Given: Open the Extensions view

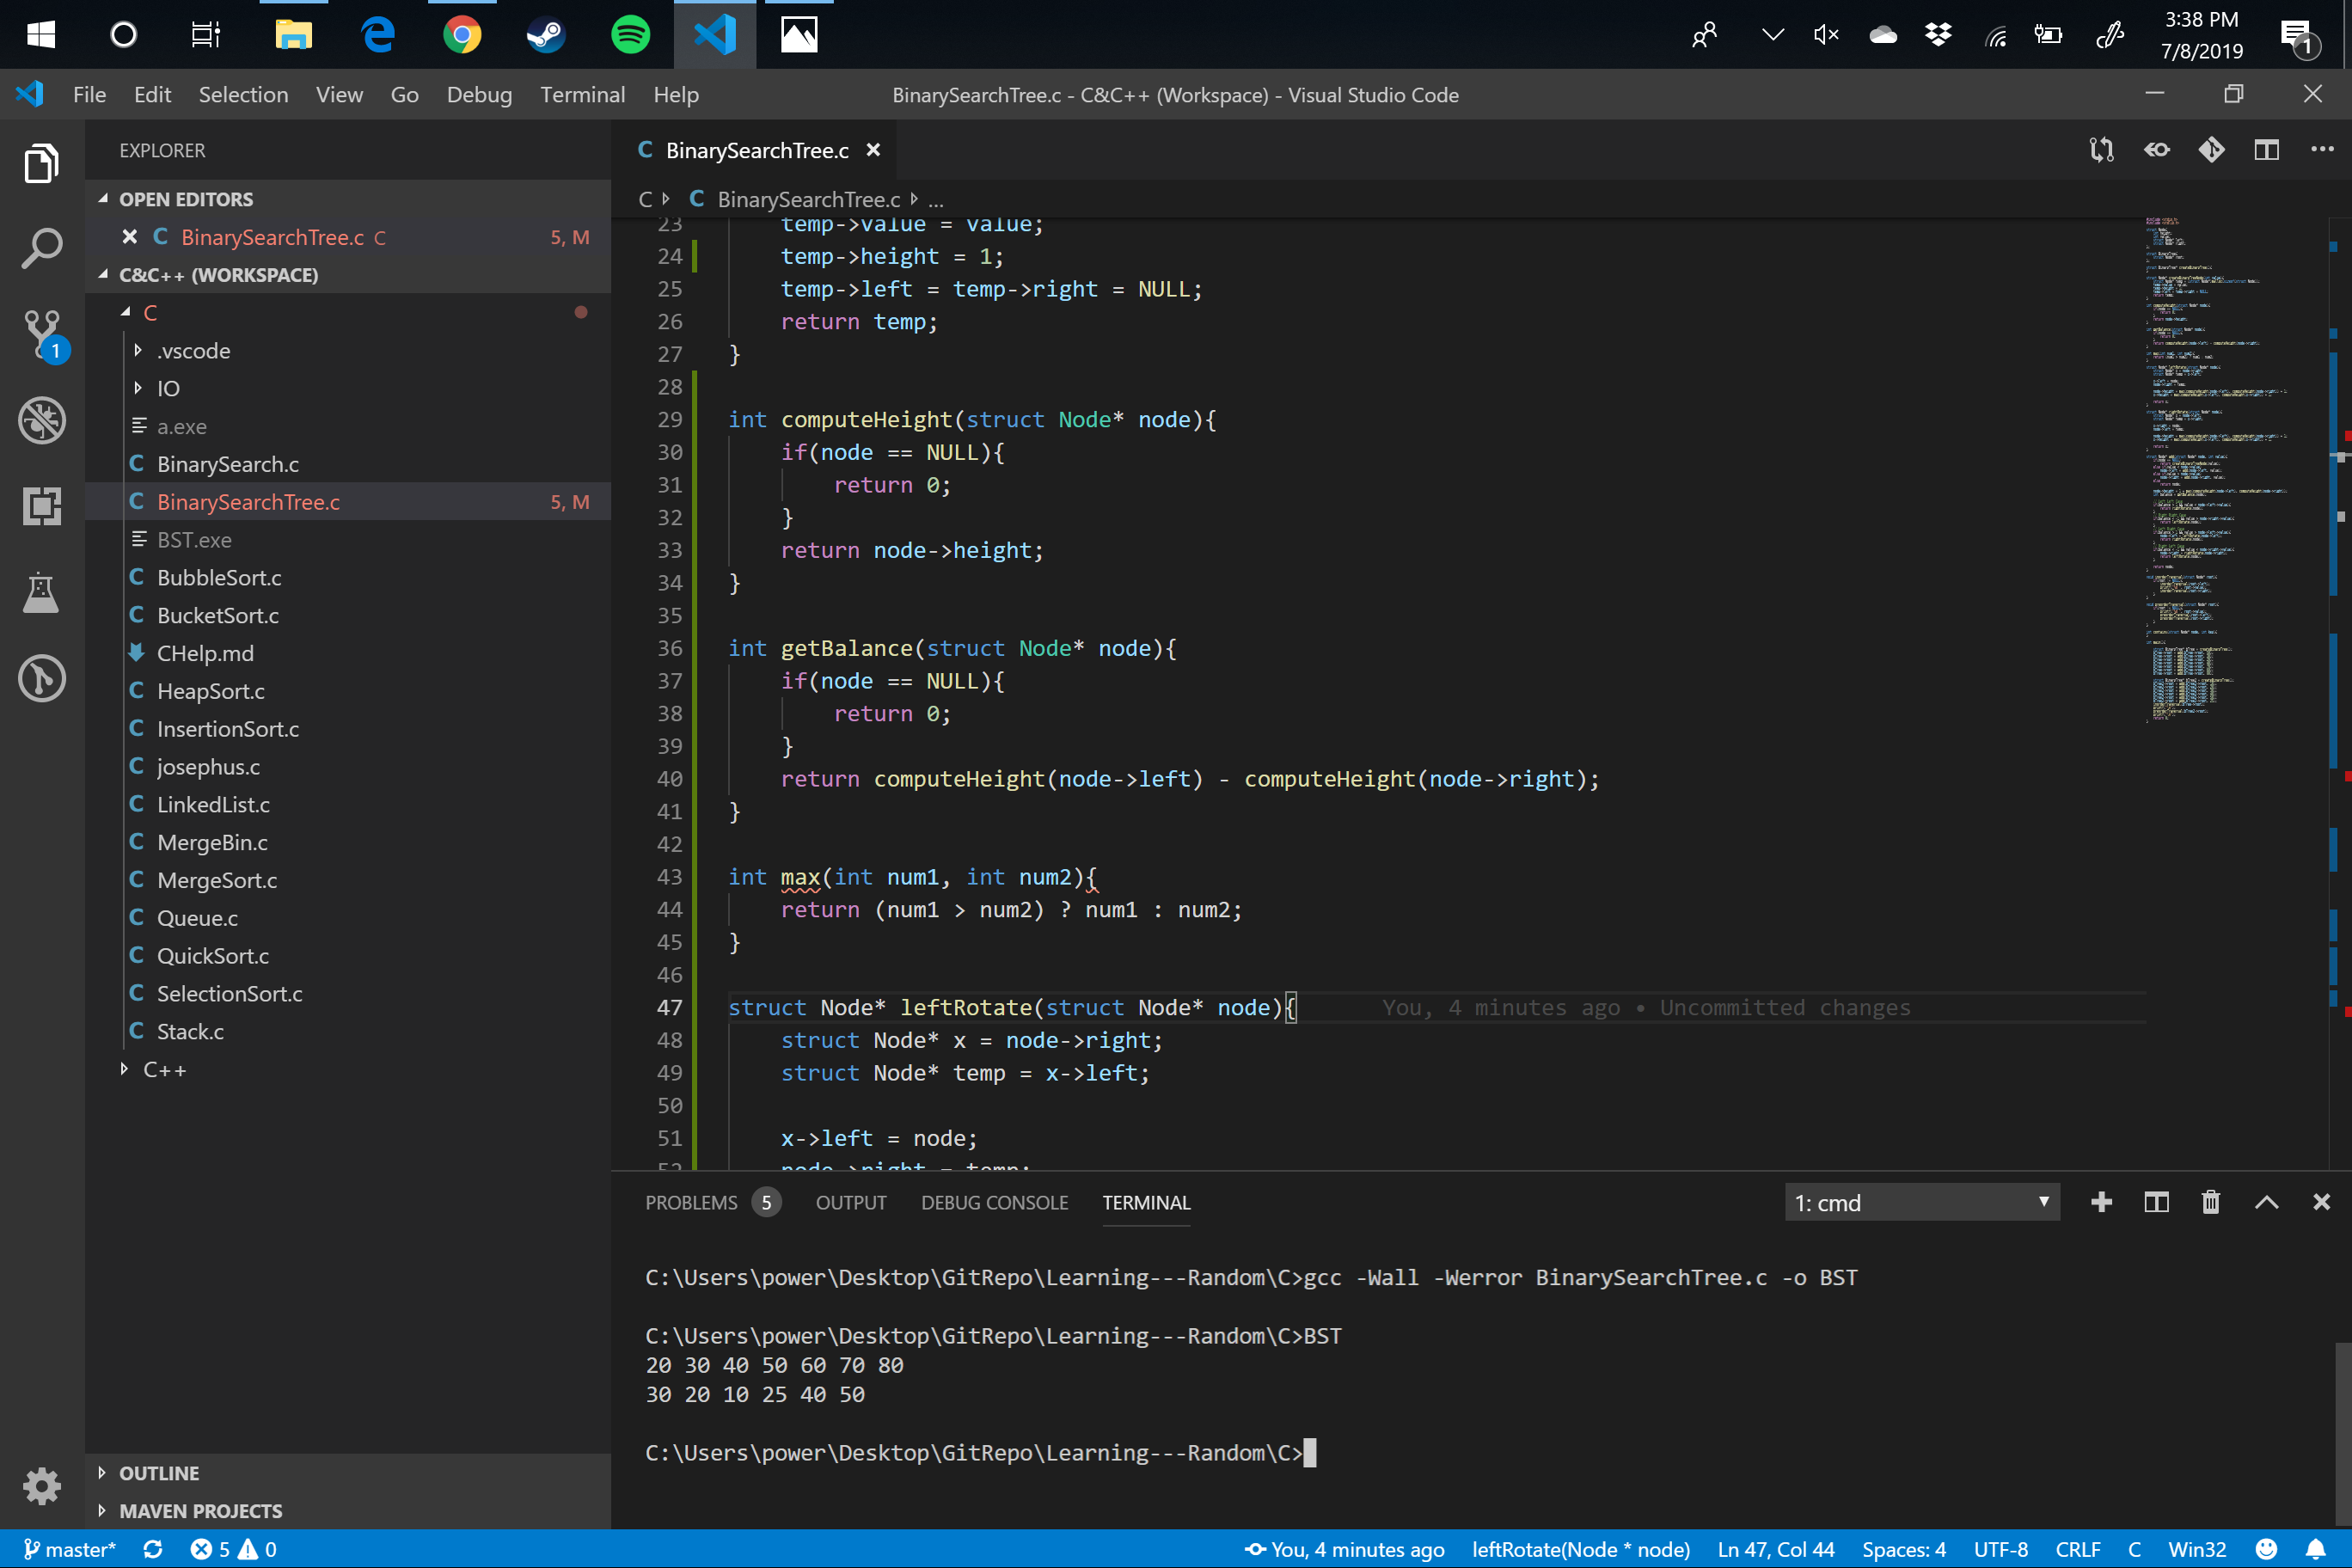Looking at the screenshot, I should coord(41,507).
